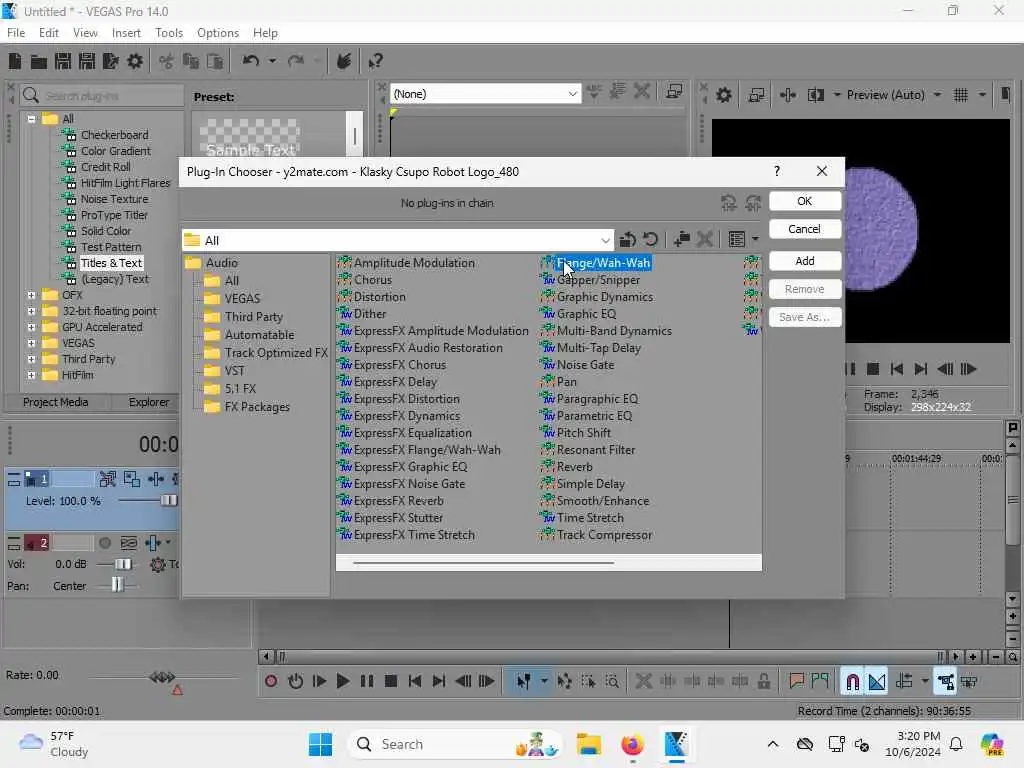Select Graphic EQ plug-in
This screenshot has height=768, width=1024.
point(586,314)
